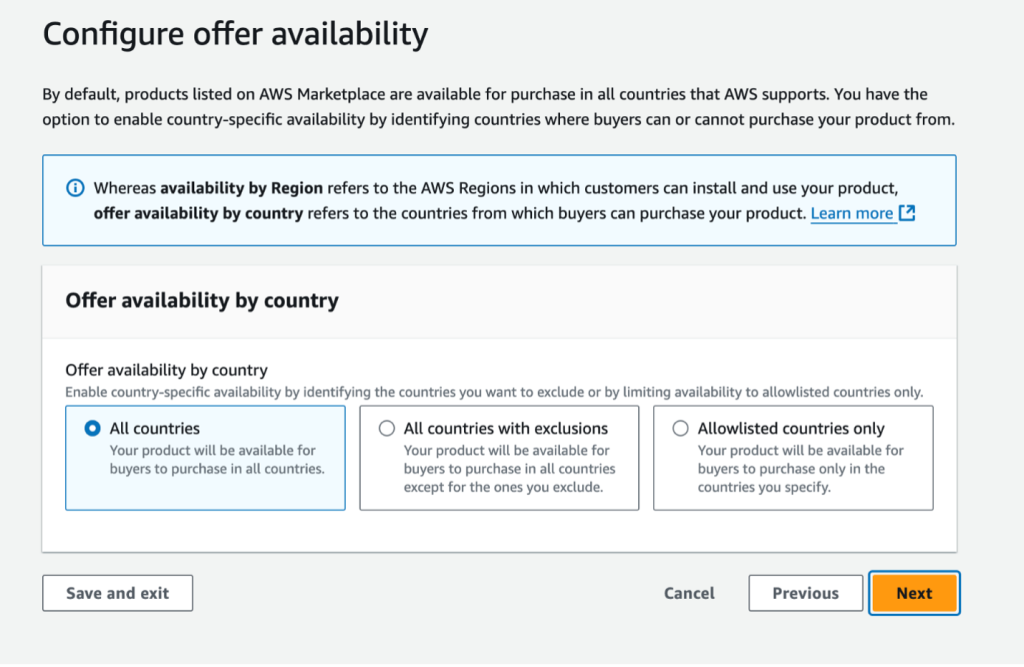Go back using the Previous button
This screenshot has width=1024, height=667.
pyautogui.click(x=805, y=592)
